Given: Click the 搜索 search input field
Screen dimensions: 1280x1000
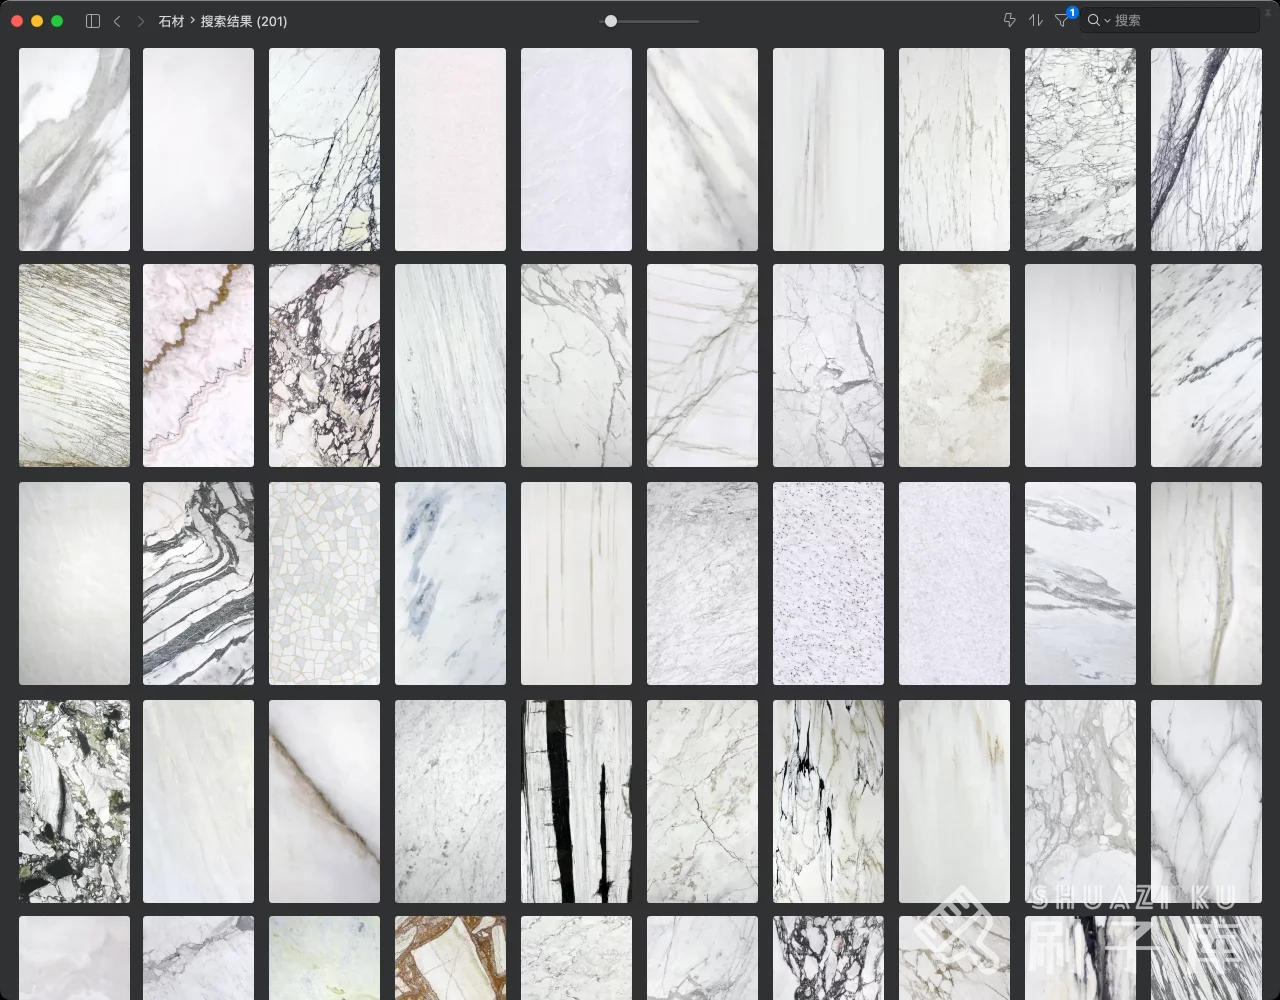Looking at the screenshot, I should [x=1180, y=21].
